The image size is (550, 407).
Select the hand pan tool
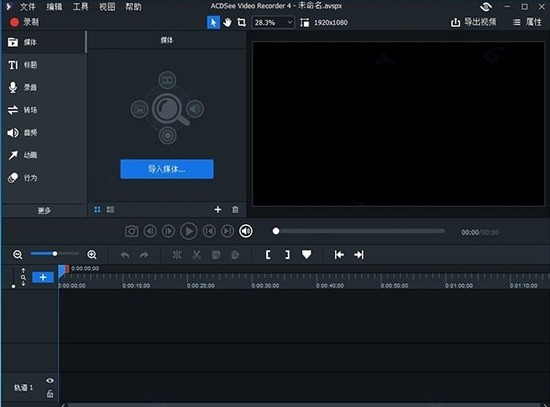click(x=227, y=23)
